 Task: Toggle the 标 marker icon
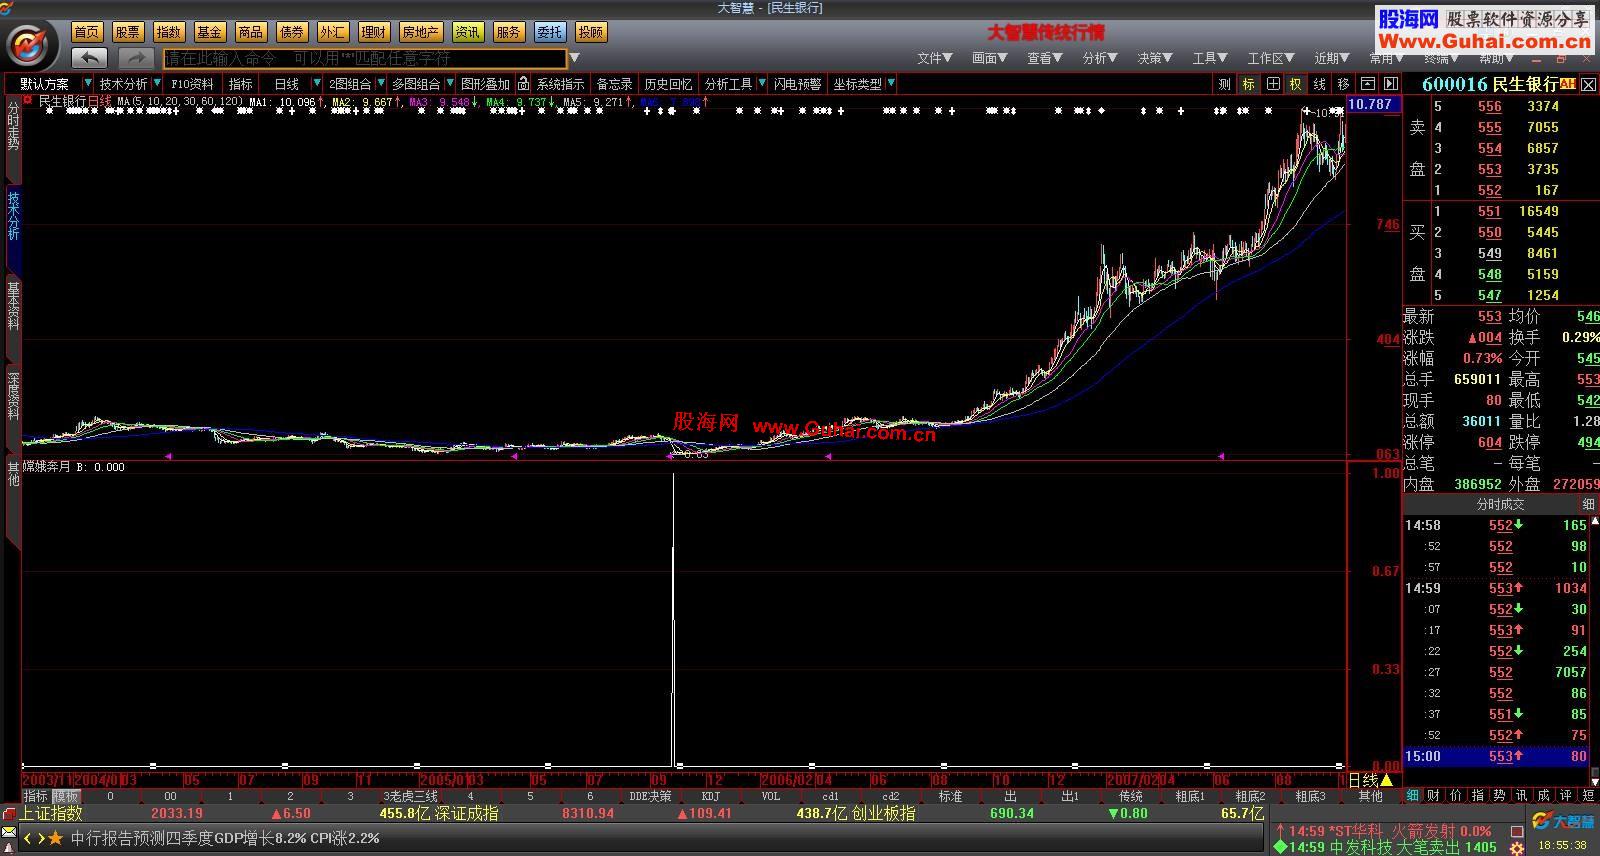click(x=1249, y=84)
